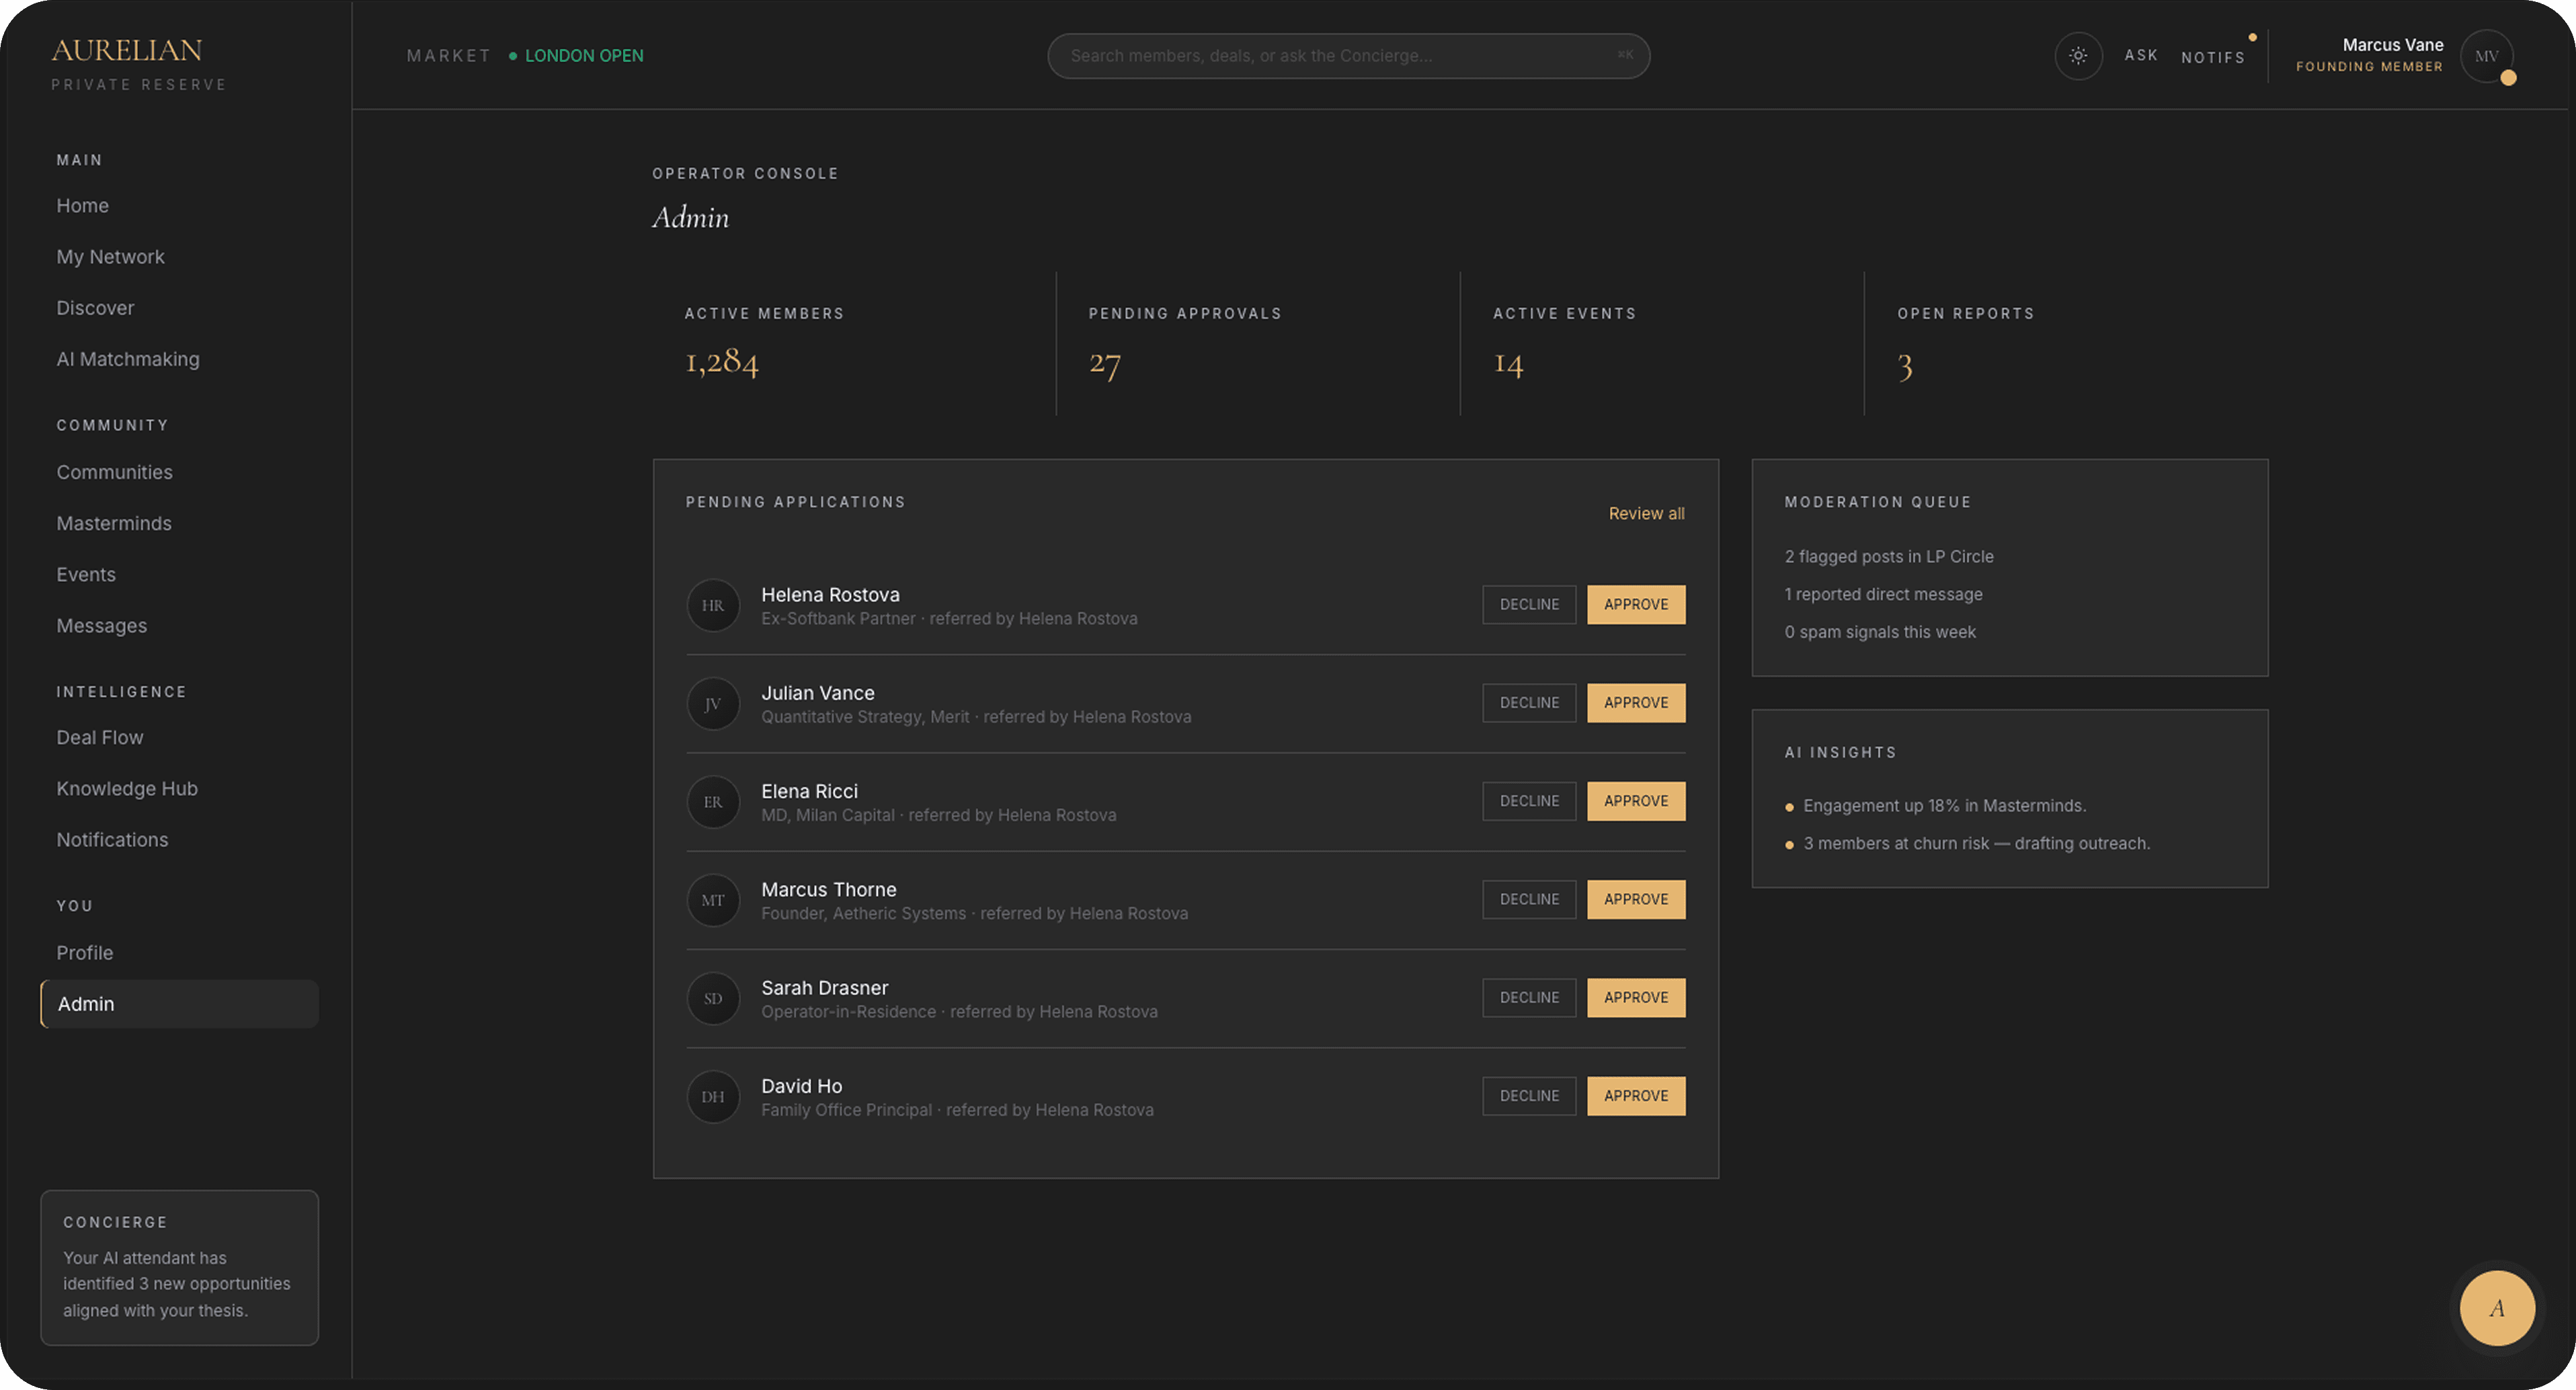Go to AI Matchmaking in sidebar
The image size is (2576, 1390).
(128, 359)
